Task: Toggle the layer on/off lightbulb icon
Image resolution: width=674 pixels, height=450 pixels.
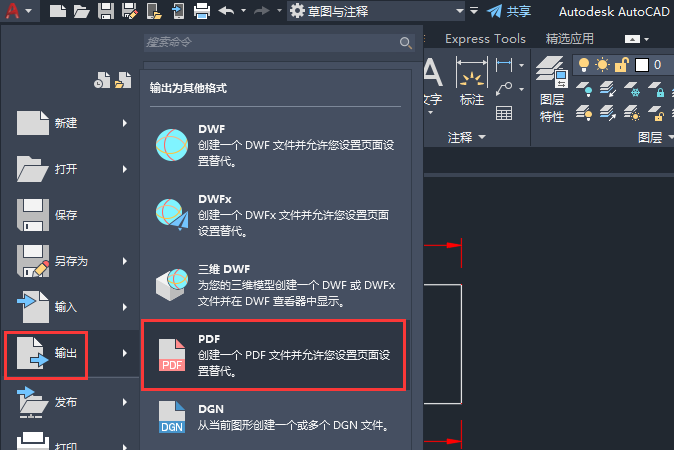Action: (x=583, y=65)
